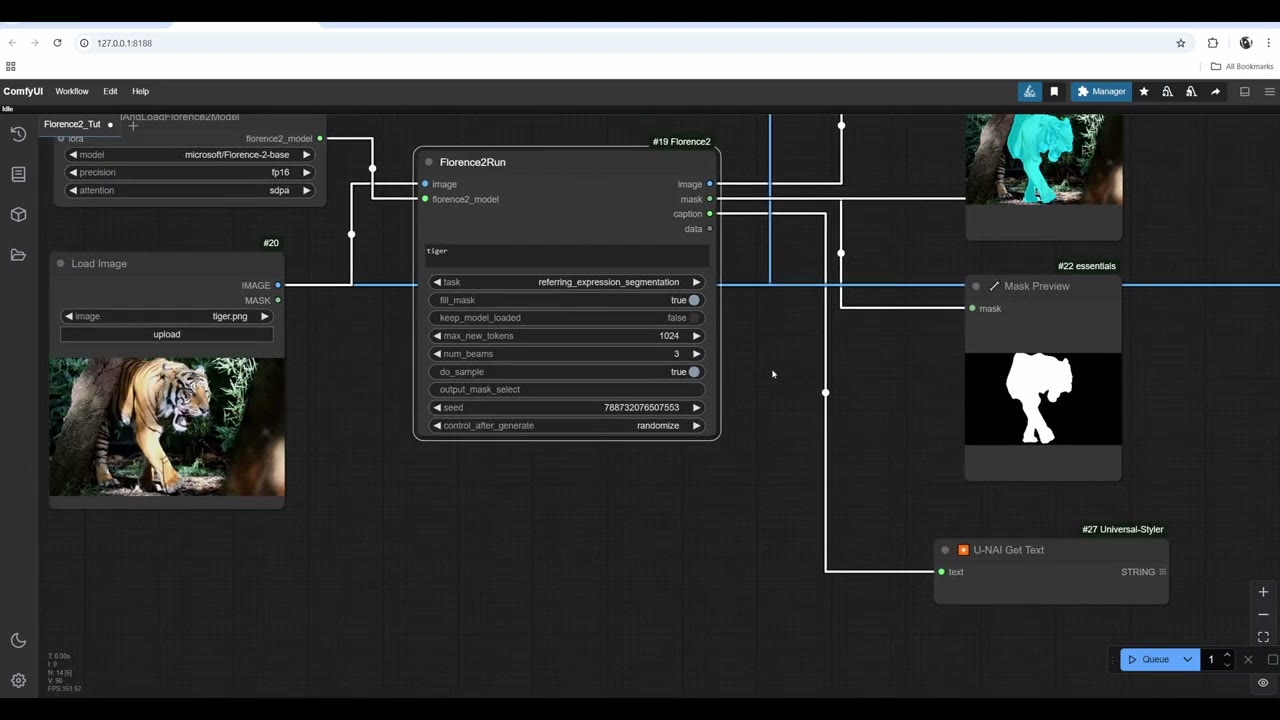
Task: Open the model dropdown microsoft/Florence-2-base
Action: [x=190, y=155]
